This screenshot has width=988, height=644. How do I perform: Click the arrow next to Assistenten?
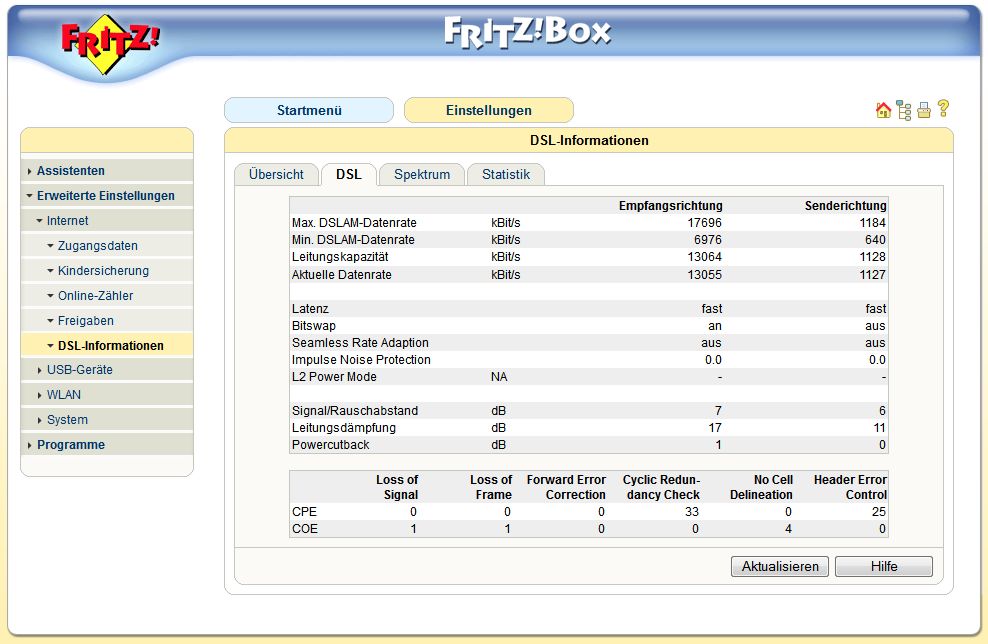pos(30,171)
